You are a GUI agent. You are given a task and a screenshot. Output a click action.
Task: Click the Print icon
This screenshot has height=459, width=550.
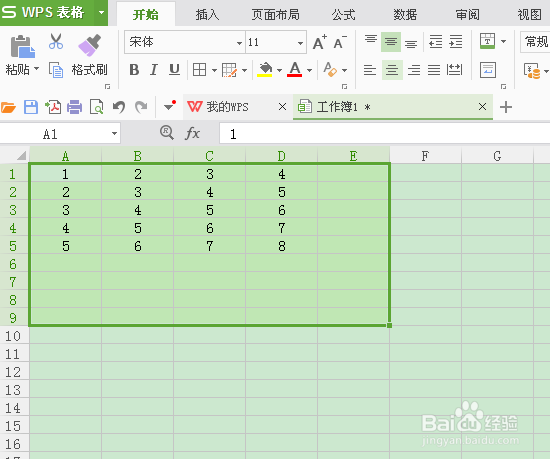(74, 107)
